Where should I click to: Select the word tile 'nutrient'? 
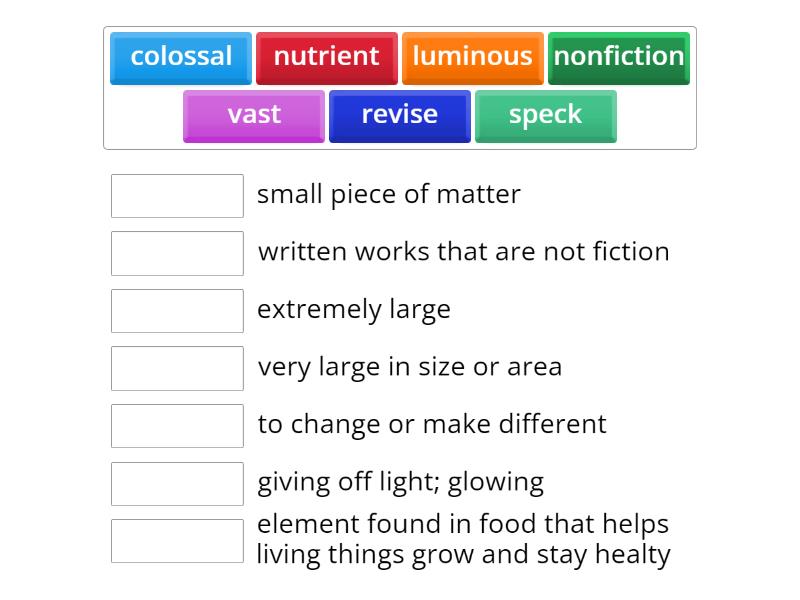(x=327, y=57)
